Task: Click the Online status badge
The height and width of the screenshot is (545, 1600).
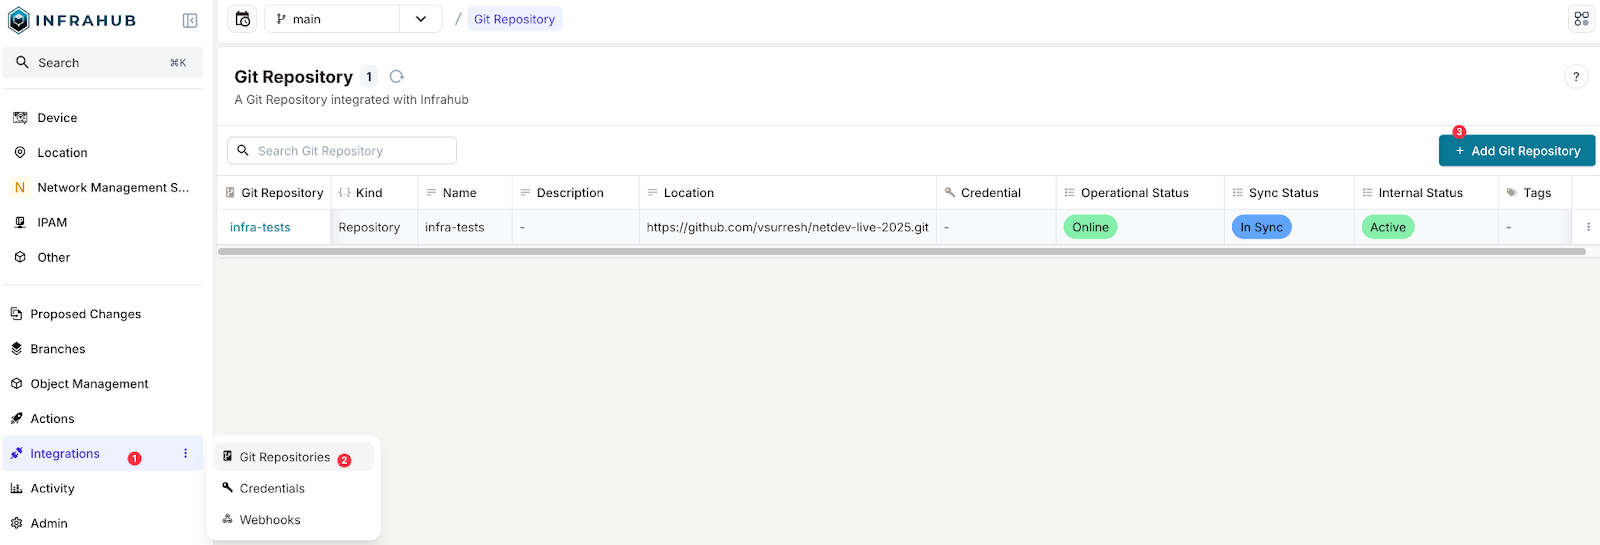Action: tap(1090, 228)
